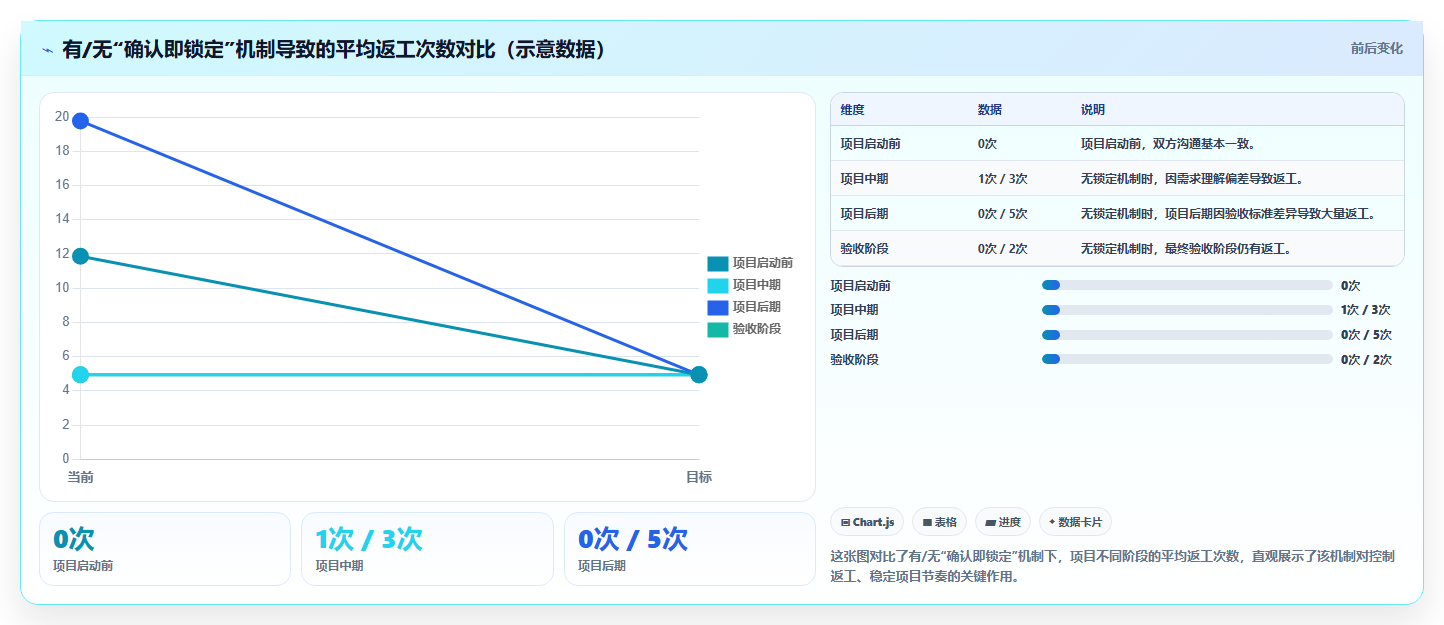Toggle the 项目后期 legend entry
The height and width of the screenshot is (625, 1444).
[x=744, y=307]
